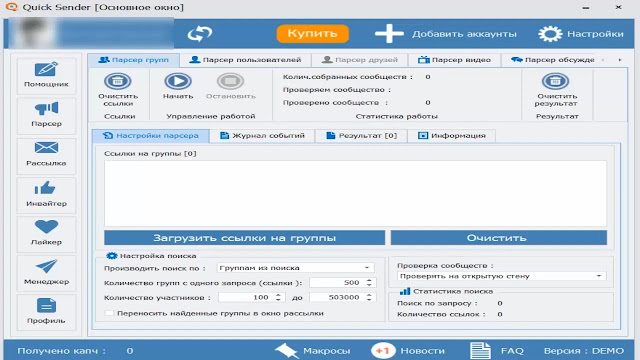Click the refresh arrows icon in header
This screenshot has width=640, height=360.
[x=200, y=33]
